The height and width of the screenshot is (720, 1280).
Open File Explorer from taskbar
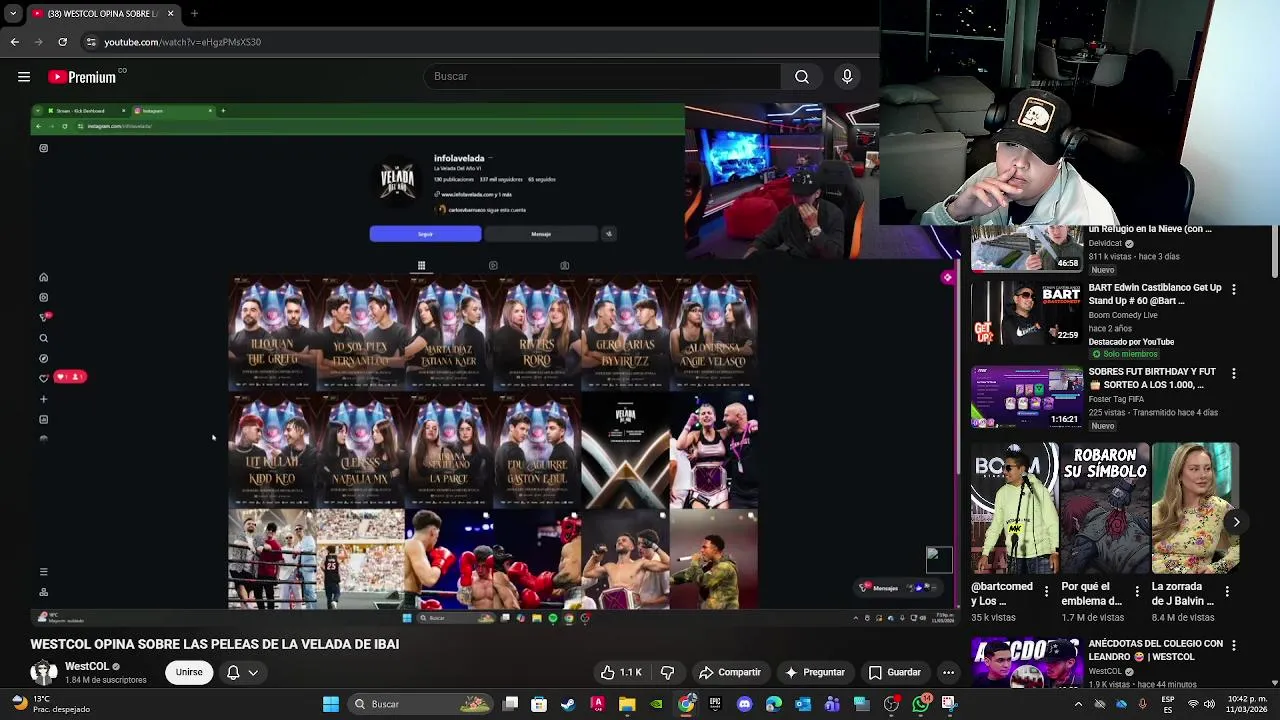coord(627,704)
